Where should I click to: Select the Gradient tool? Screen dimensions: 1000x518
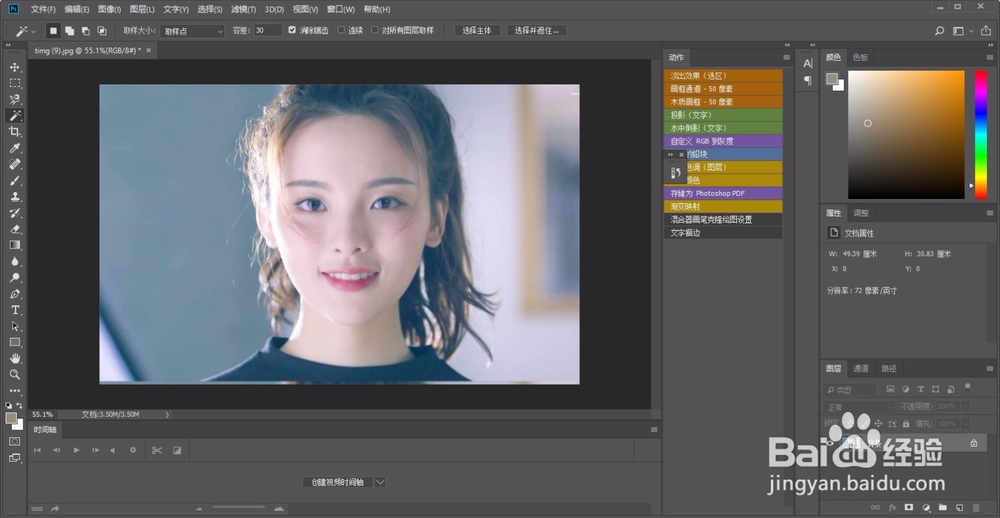(x=15, y=245)
